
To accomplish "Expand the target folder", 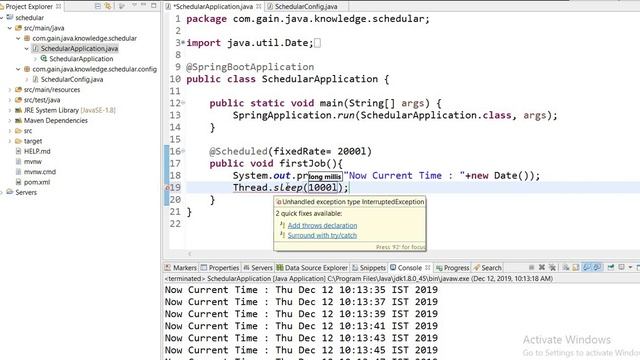I will 10,141.
